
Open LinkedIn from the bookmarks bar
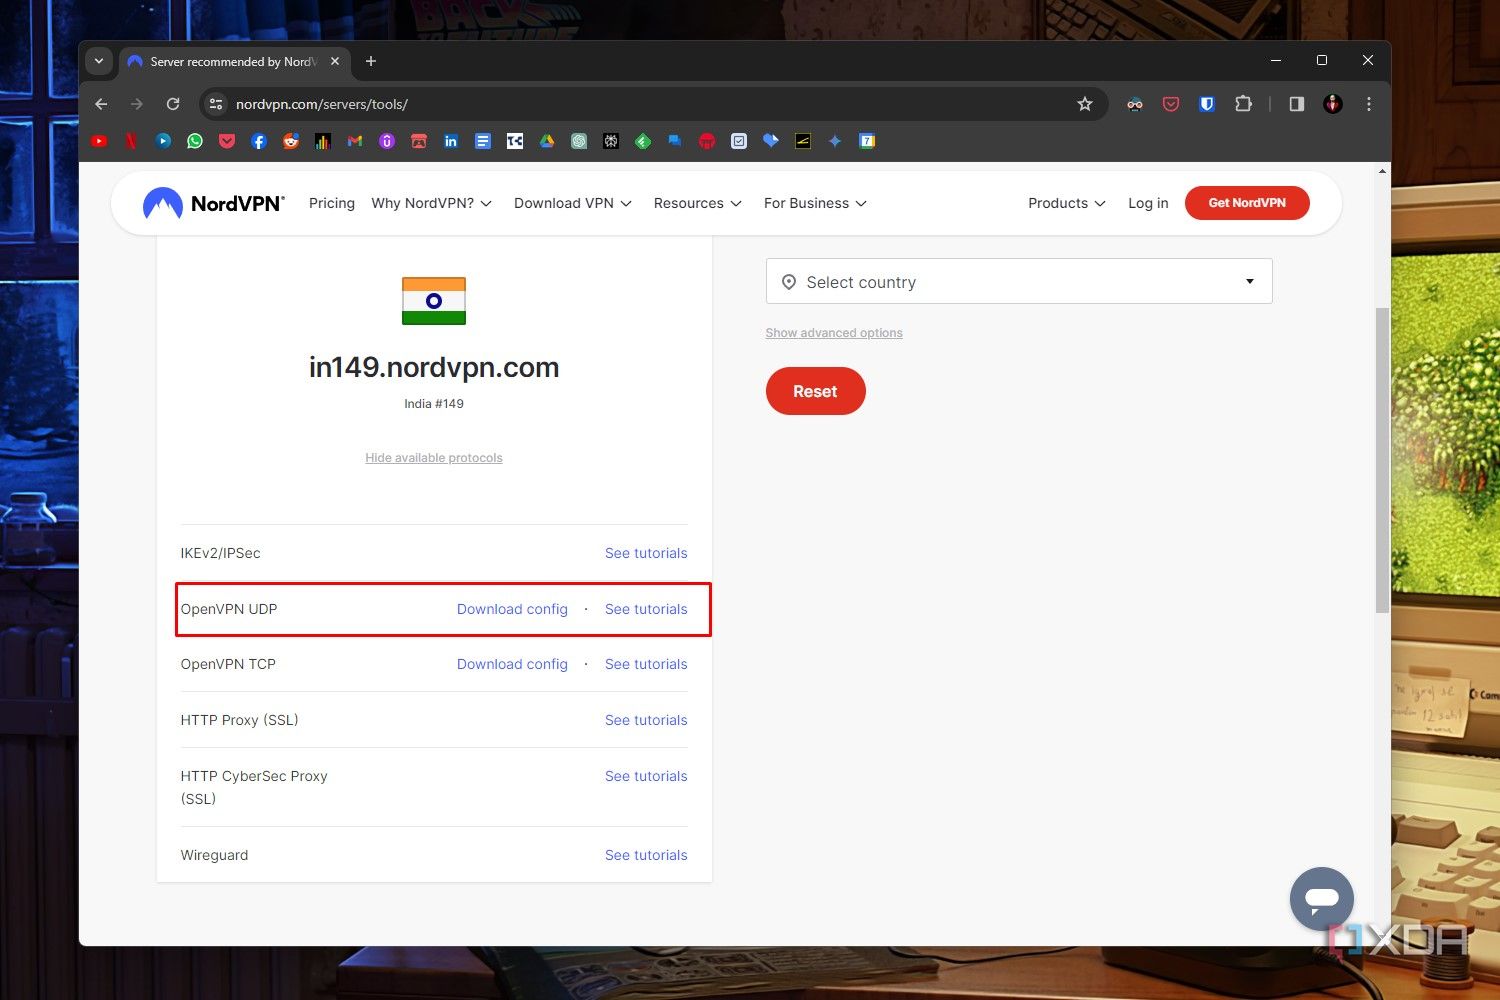point(451,141)
